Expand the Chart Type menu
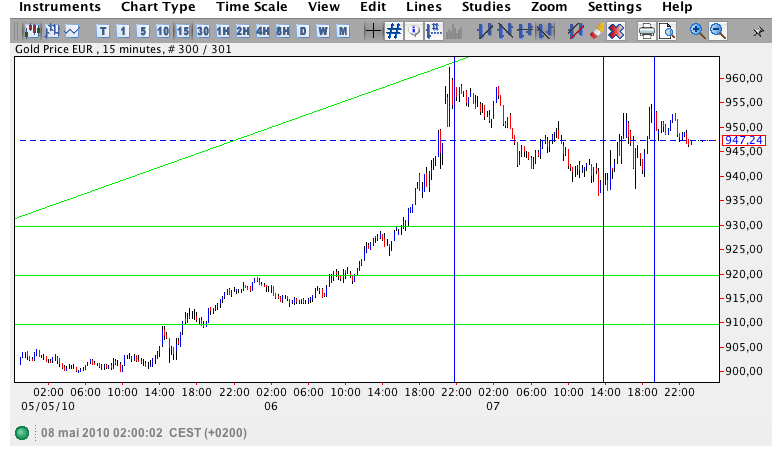The width and height of the screenshot is (784, 453). (158, 7)
